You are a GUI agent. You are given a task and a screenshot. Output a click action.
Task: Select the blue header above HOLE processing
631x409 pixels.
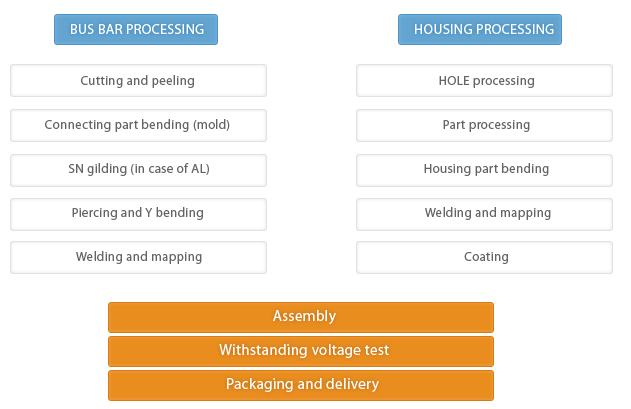pyautogui.click(x=480, y=29)
